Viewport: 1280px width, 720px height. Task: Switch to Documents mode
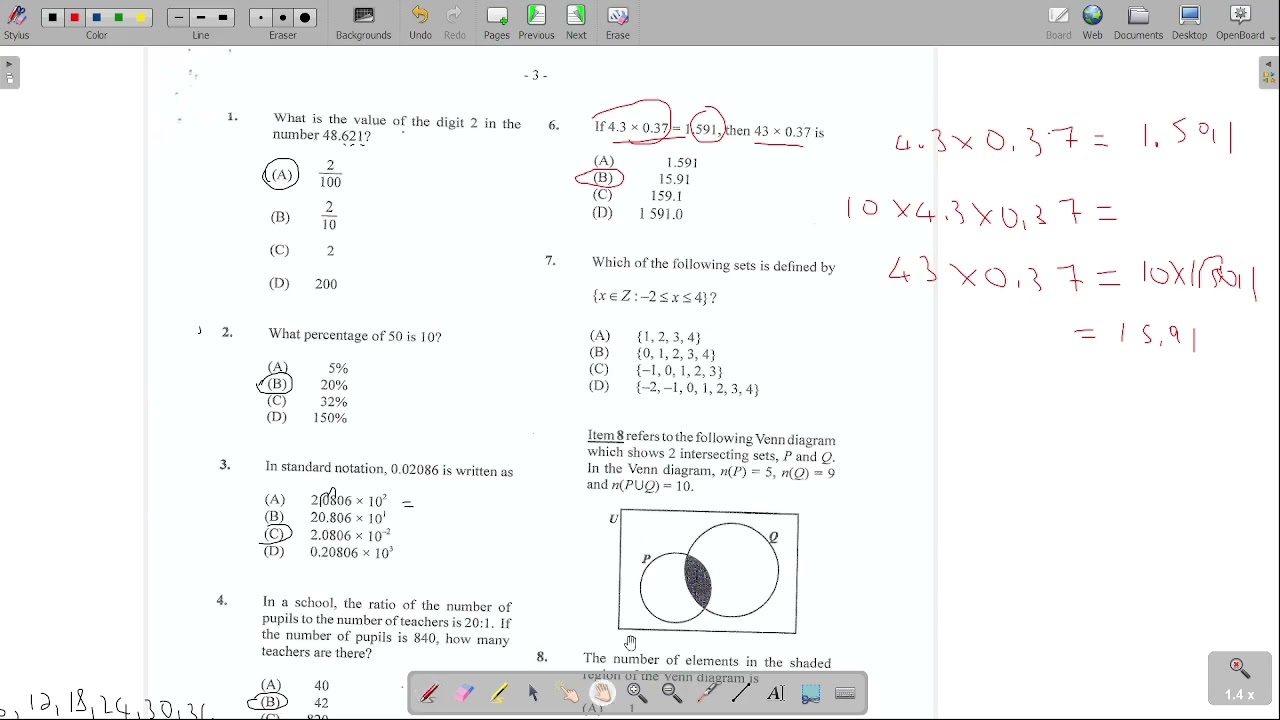click(1138, 22)
